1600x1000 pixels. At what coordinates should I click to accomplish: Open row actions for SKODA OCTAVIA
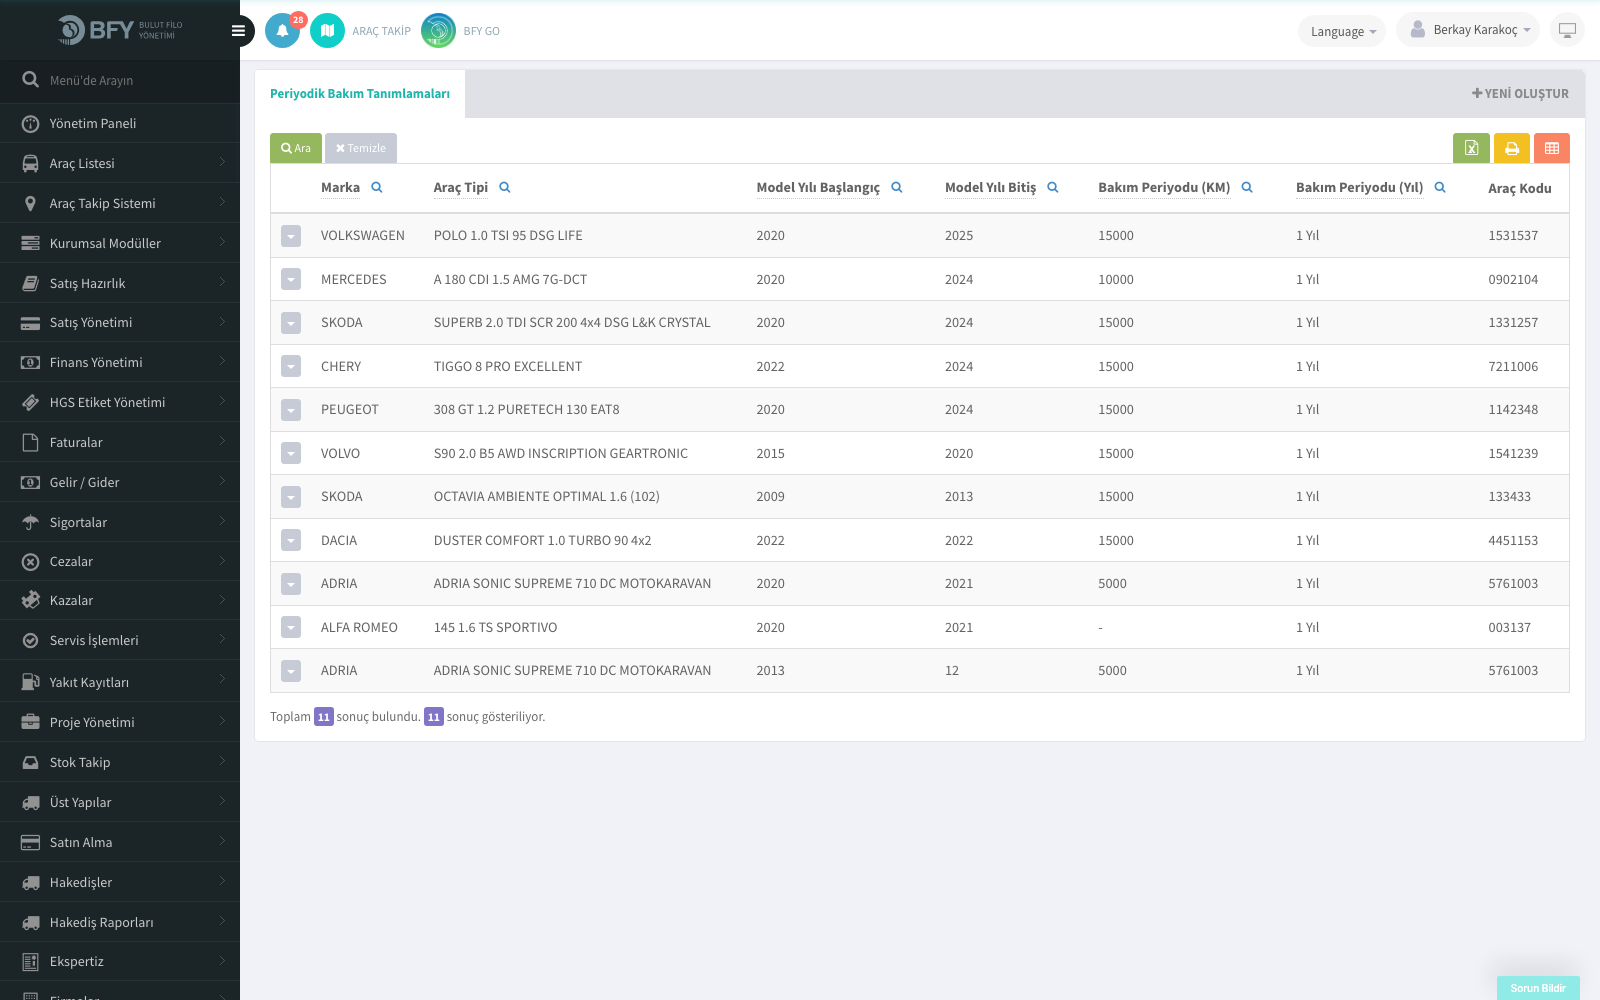click(x=291, y=497)
